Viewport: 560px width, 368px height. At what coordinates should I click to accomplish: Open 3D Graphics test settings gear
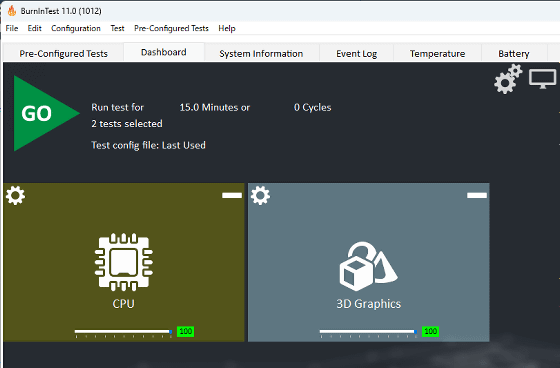[260, 195]
